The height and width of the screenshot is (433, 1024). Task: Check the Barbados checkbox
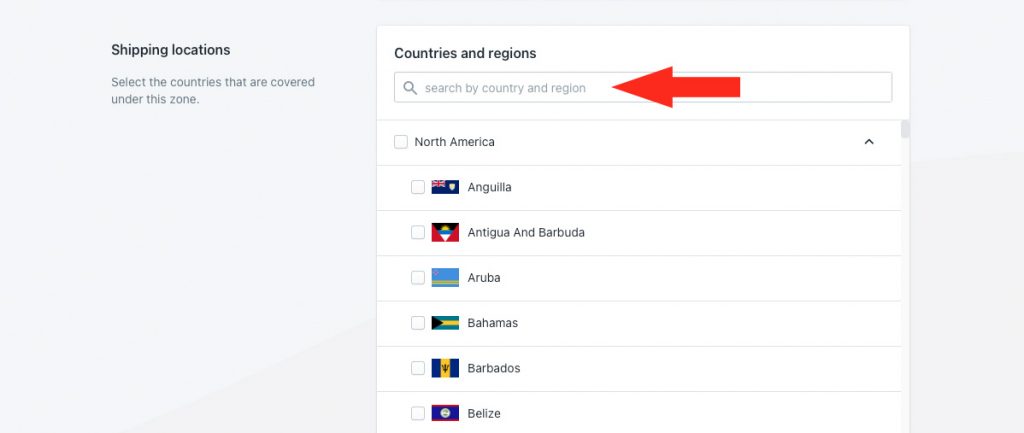(x=418, y=368)
